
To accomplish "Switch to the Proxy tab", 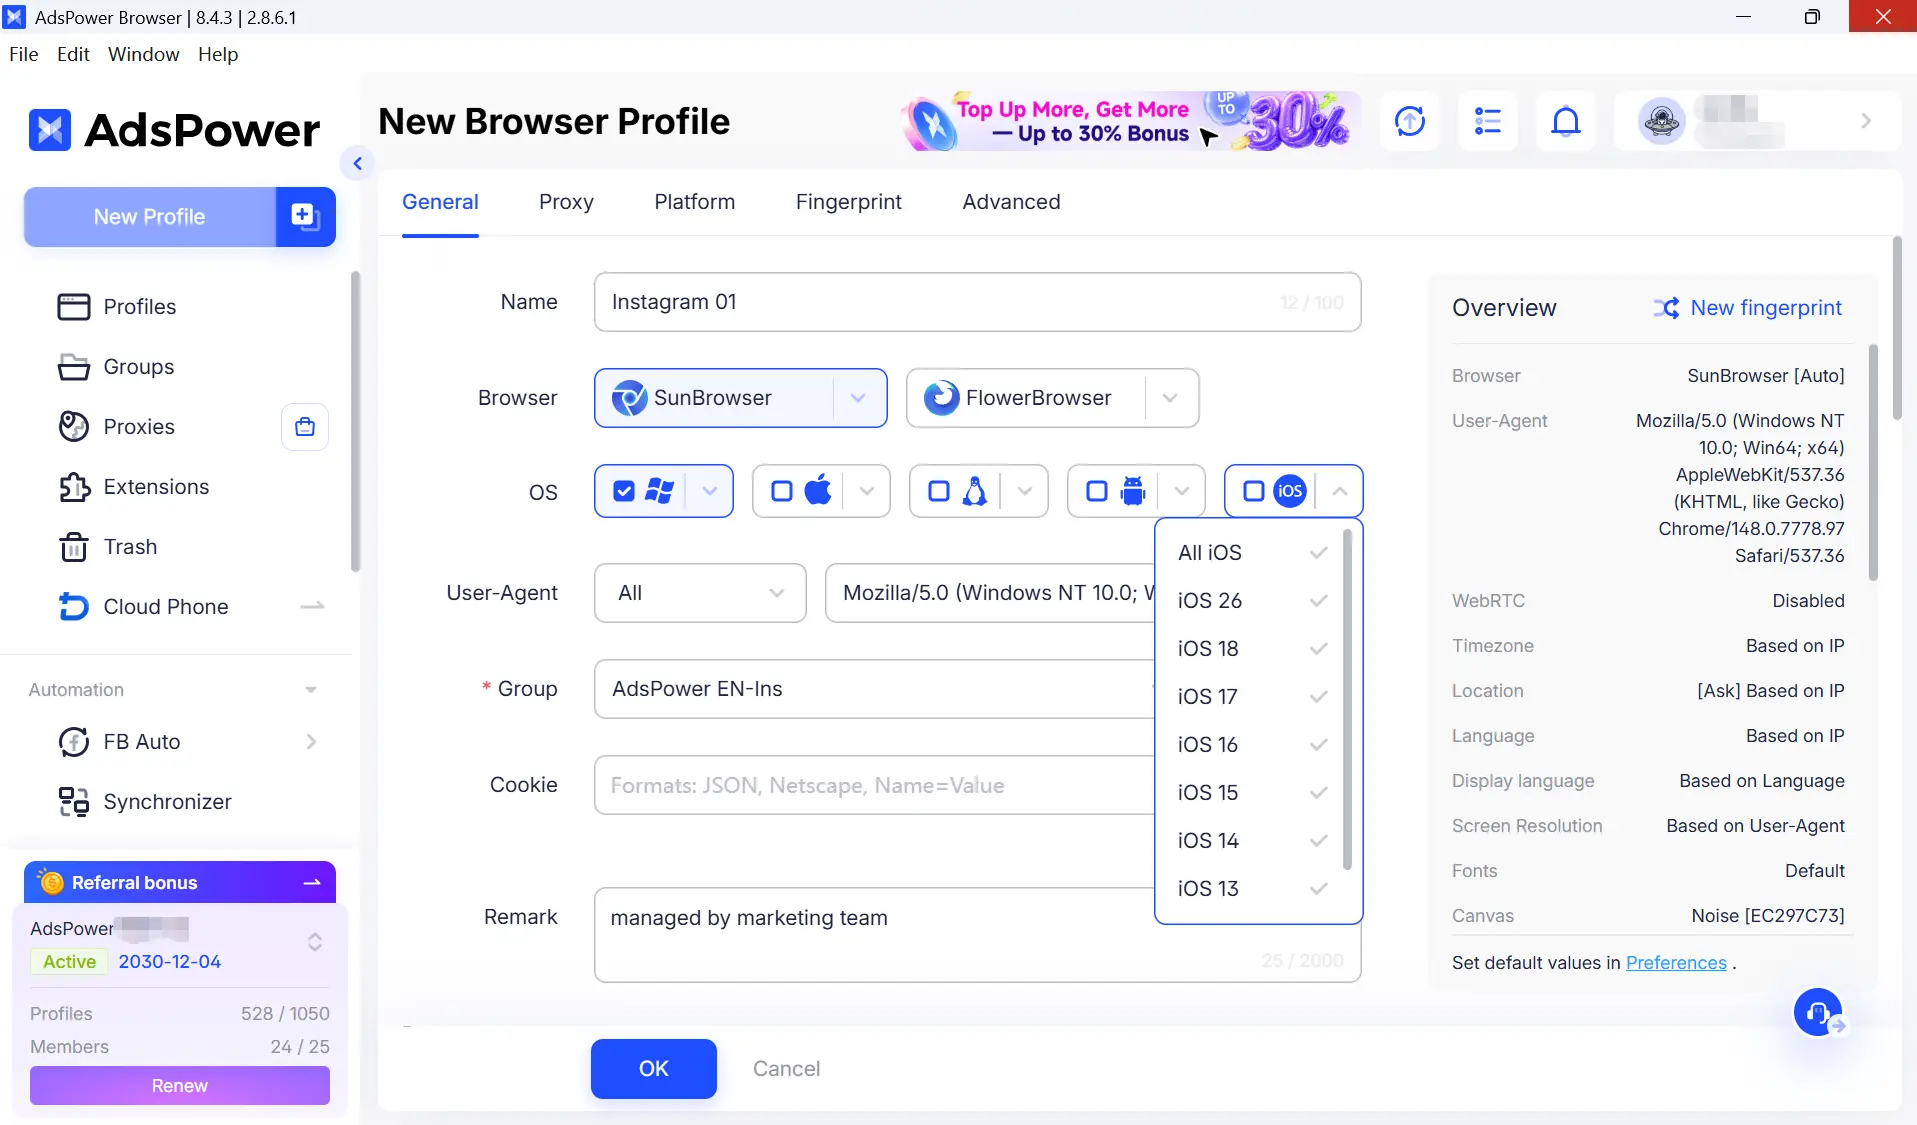I will [x=566, y=202].
